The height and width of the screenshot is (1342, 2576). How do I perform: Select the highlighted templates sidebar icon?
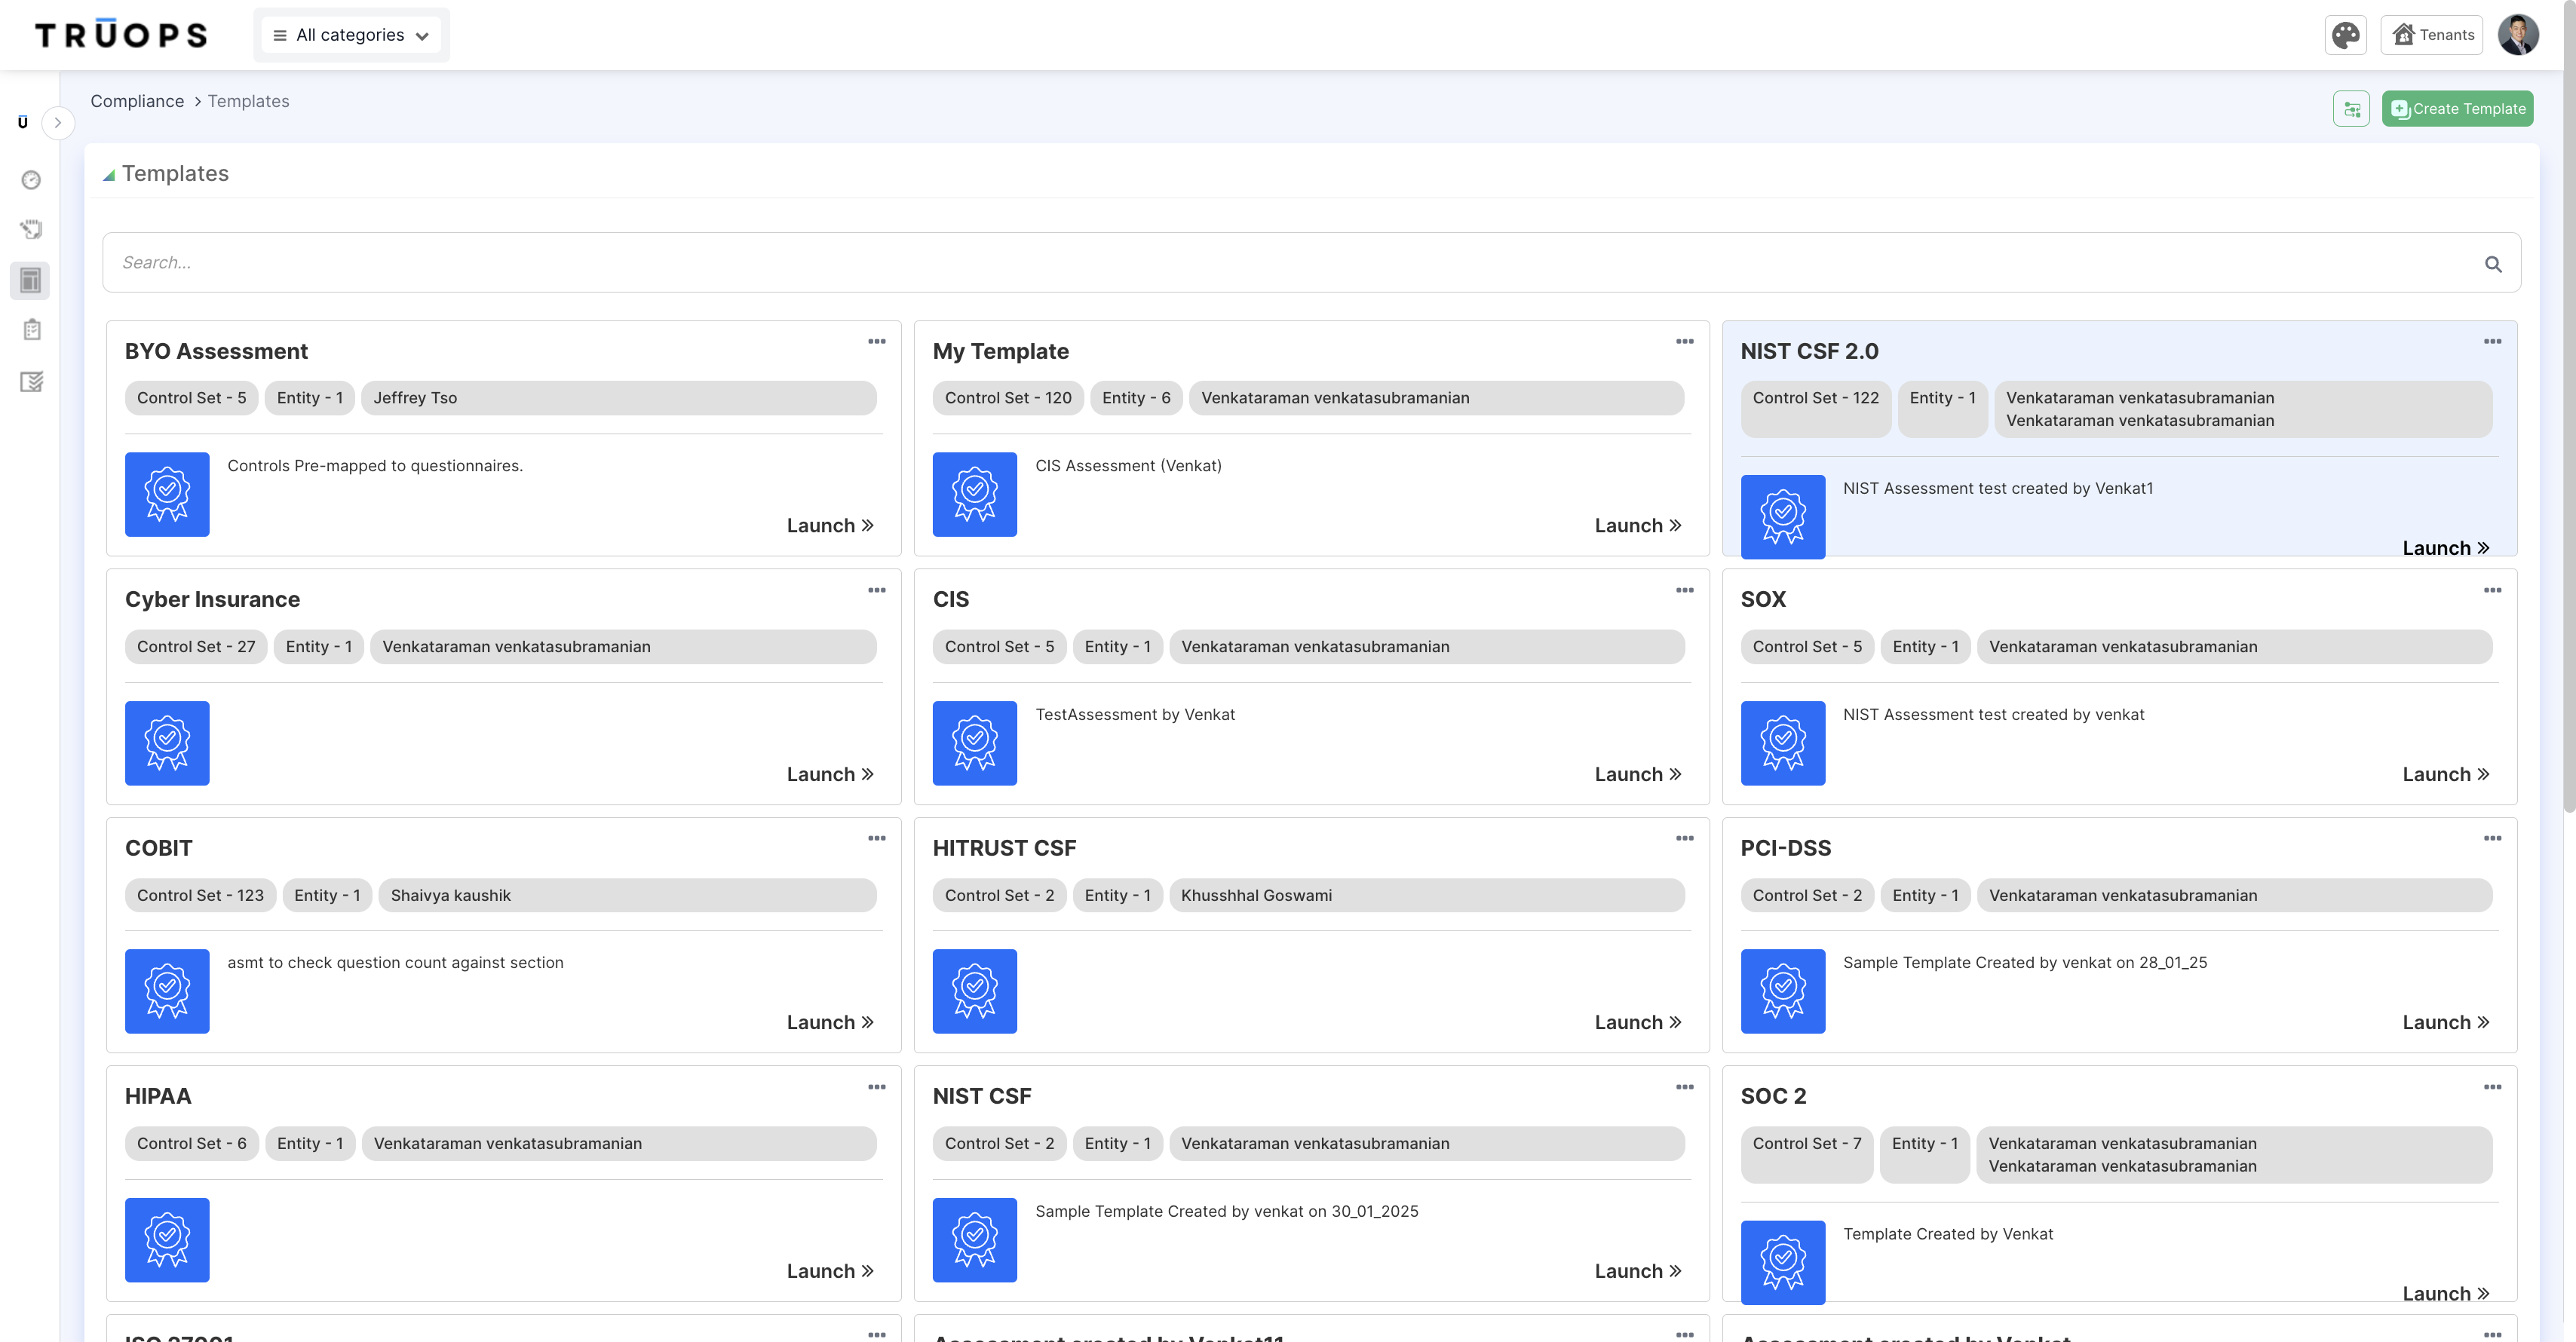coord(31,280)
